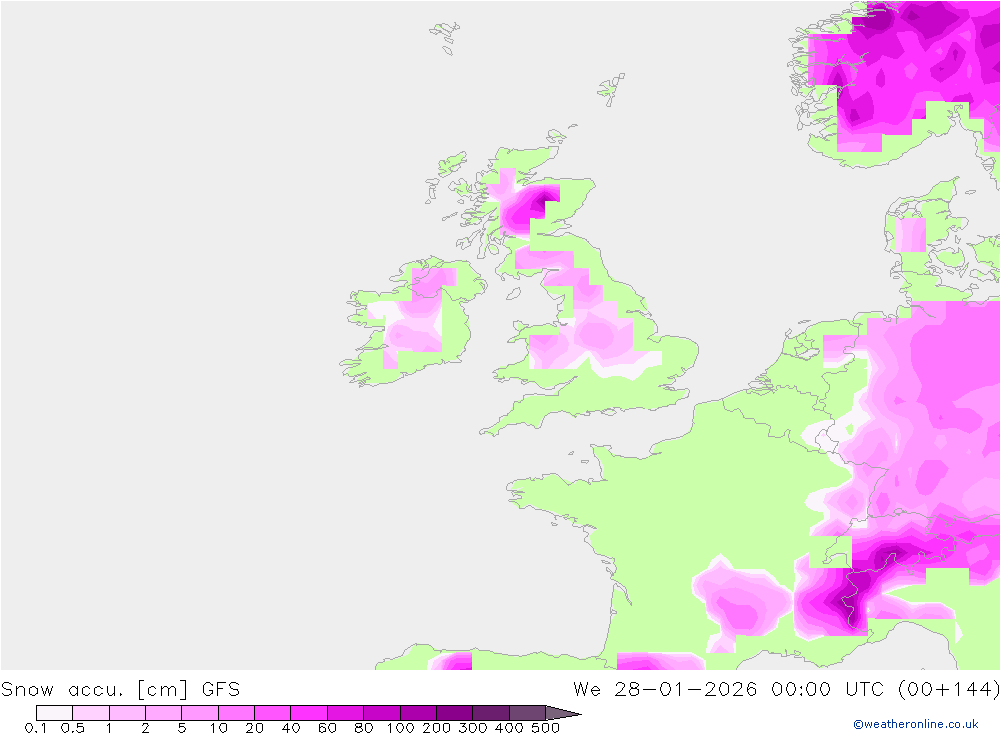
Task: Click the '80' legend tick label
Action: [x=364, y=728]
